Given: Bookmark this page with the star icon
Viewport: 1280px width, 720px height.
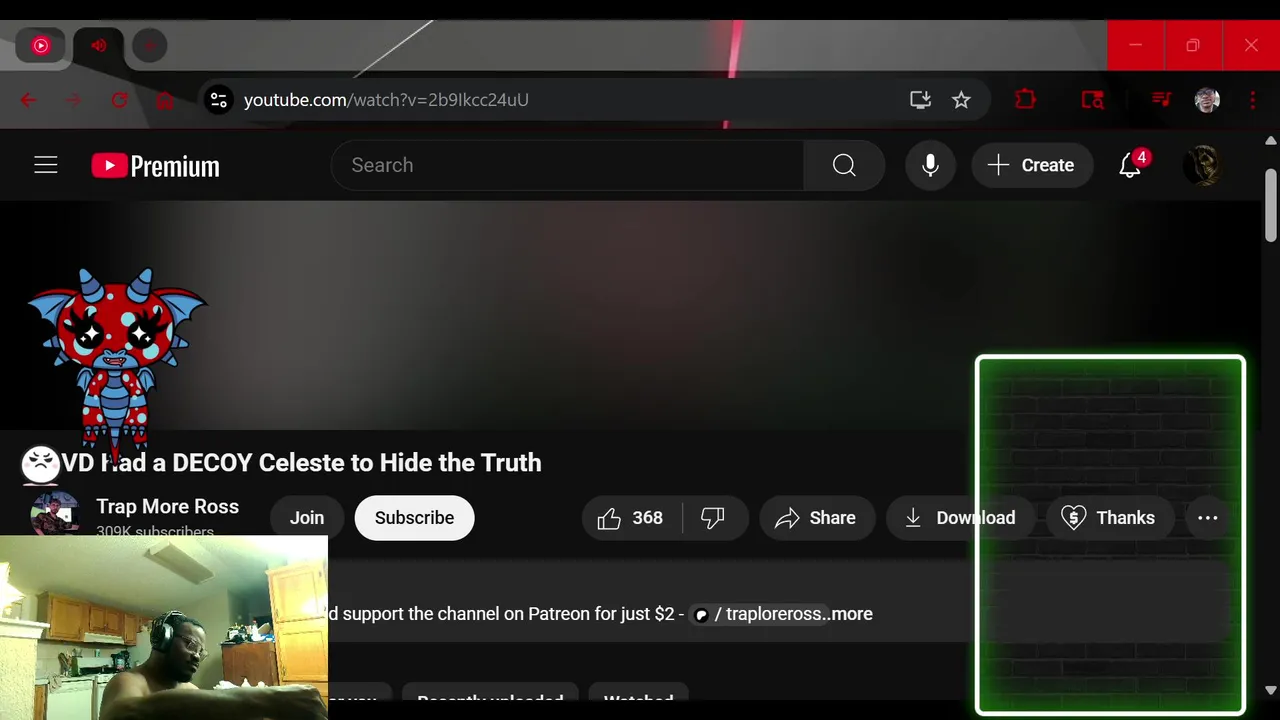Looking at the screenshot, I should [961, 99].
